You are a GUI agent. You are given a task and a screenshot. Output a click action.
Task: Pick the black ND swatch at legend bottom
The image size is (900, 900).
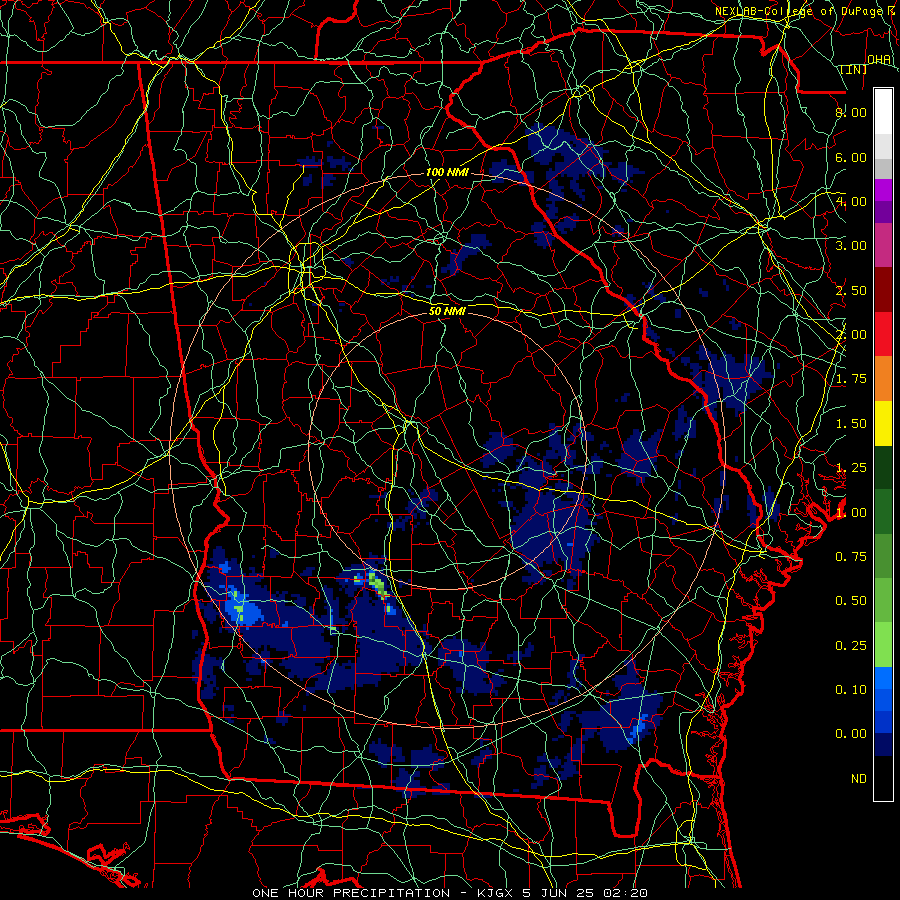point(883,778)
